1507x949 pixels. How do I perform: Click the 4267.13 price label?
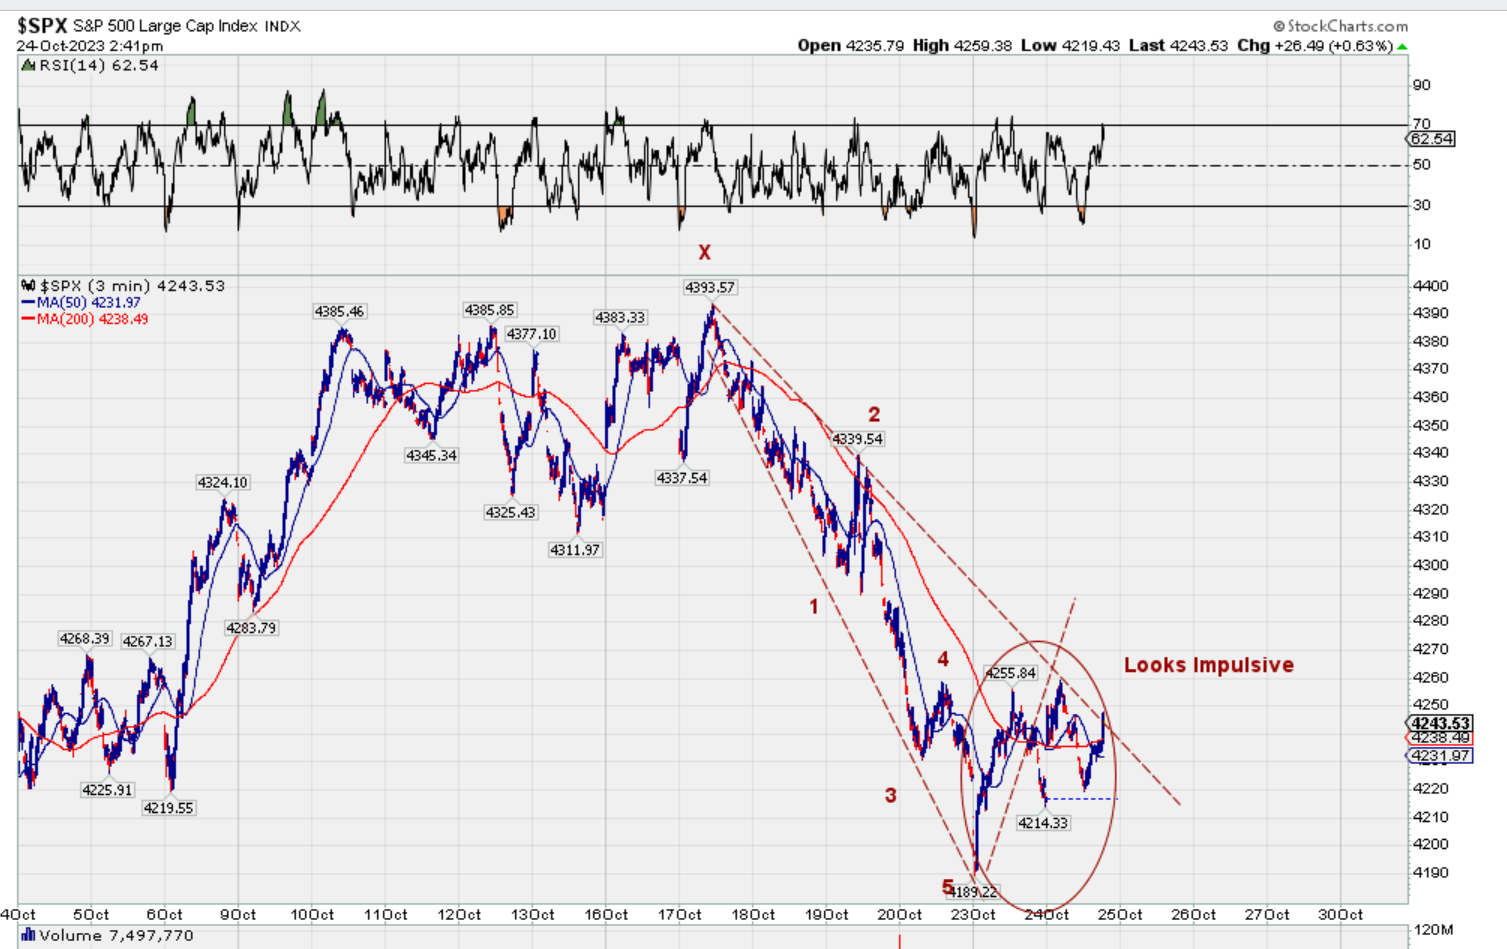coord(147,642)
